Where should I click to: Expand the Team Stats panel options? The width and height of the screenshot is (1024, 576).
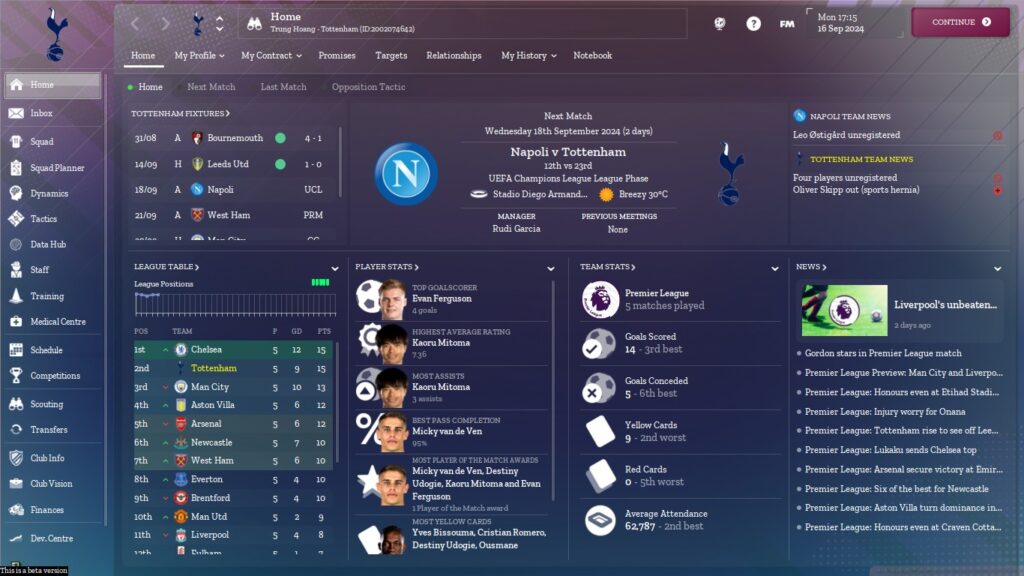[x=775, y=268]
